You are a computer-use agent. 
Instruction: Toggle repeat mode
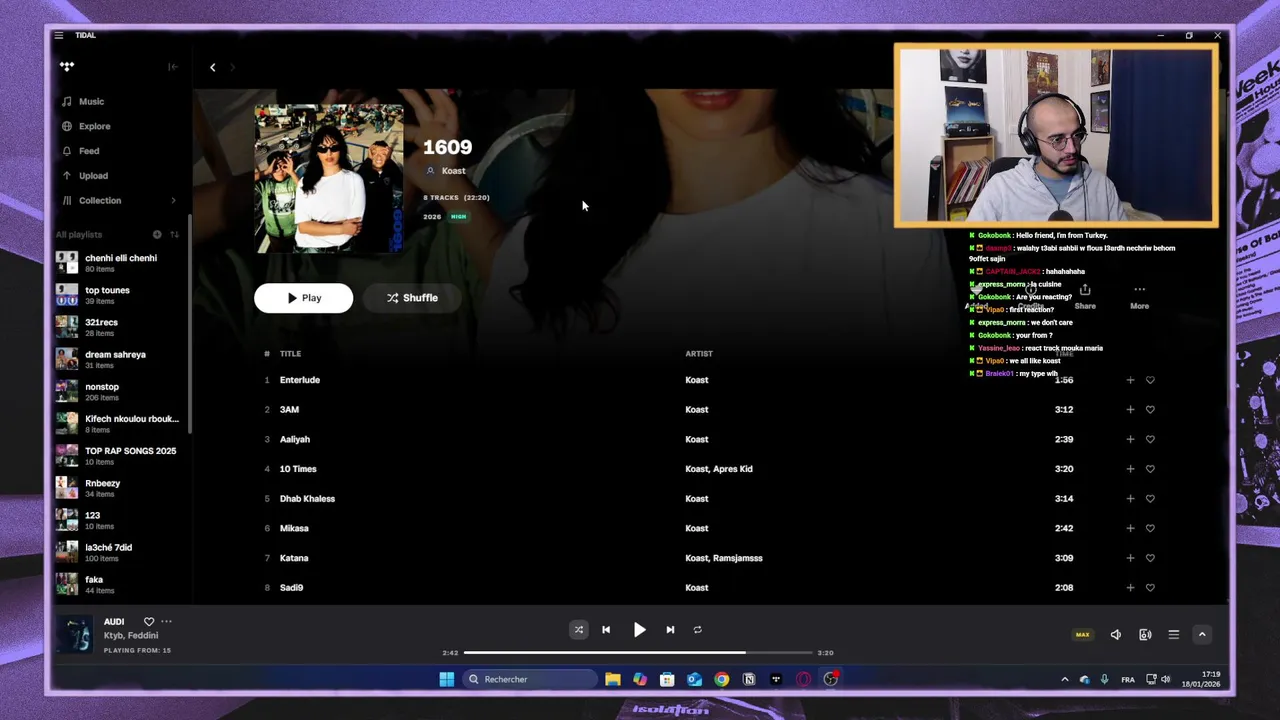point(698,630)
